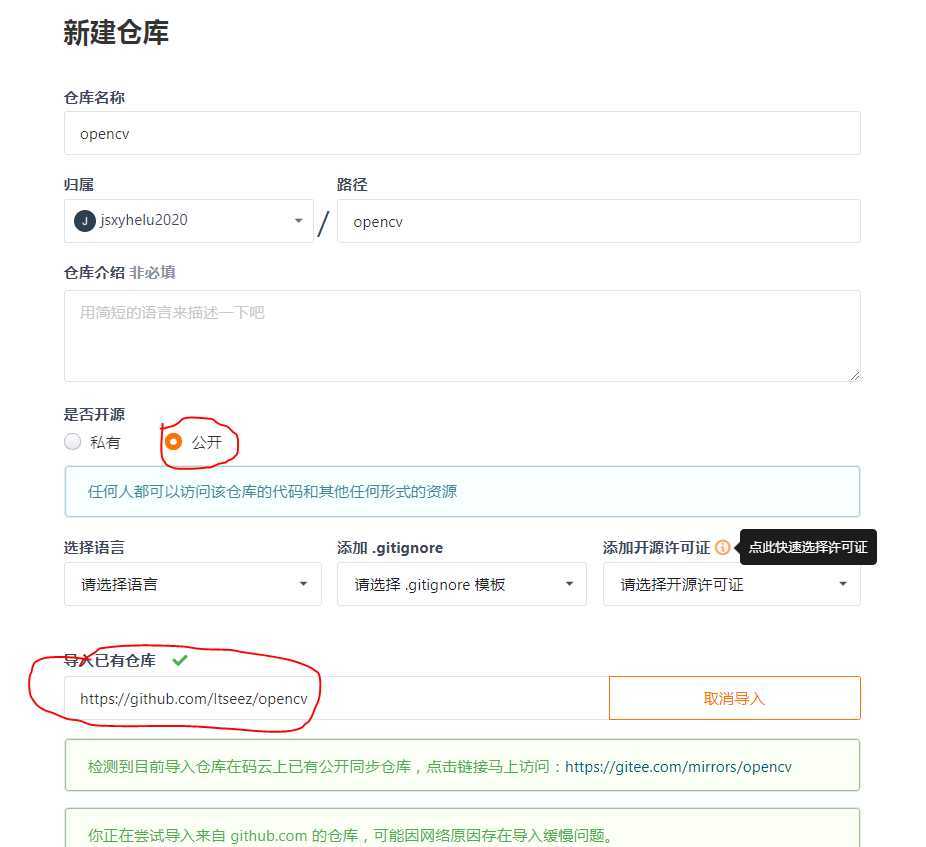Select the 私有 private radio button

pos(73,441)
